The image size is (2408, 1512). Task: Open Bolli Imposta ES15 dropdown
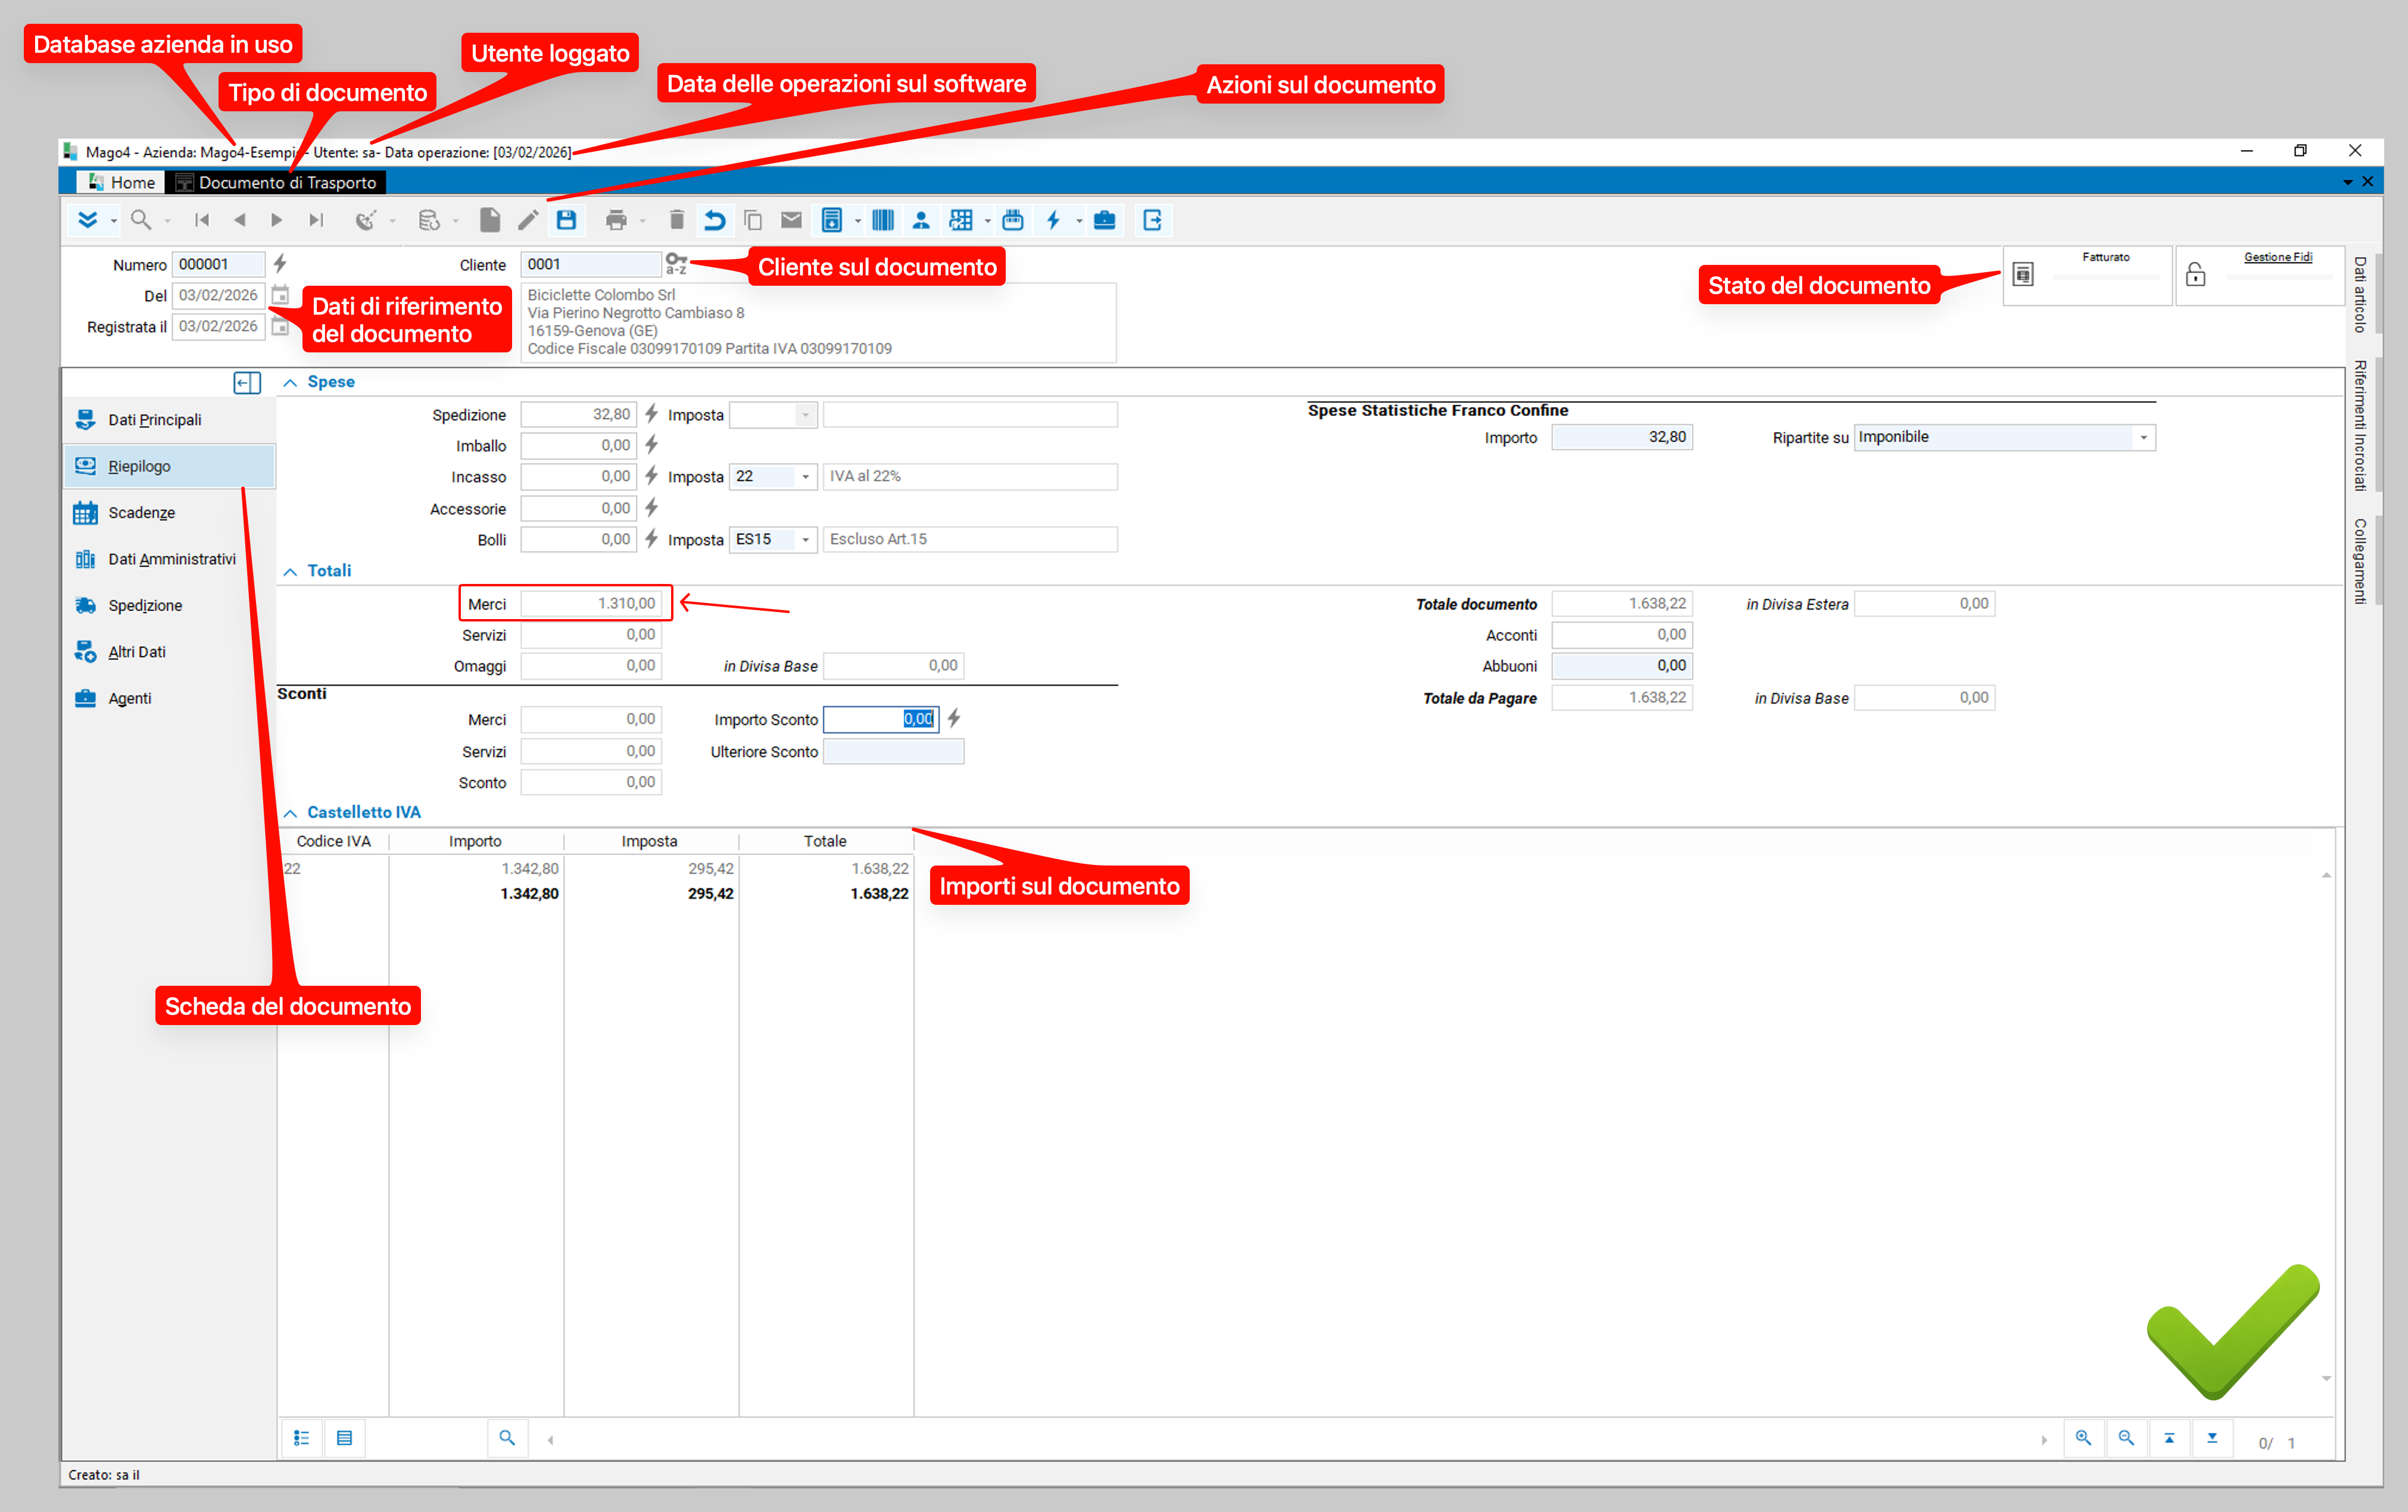(x=805, y=540)
